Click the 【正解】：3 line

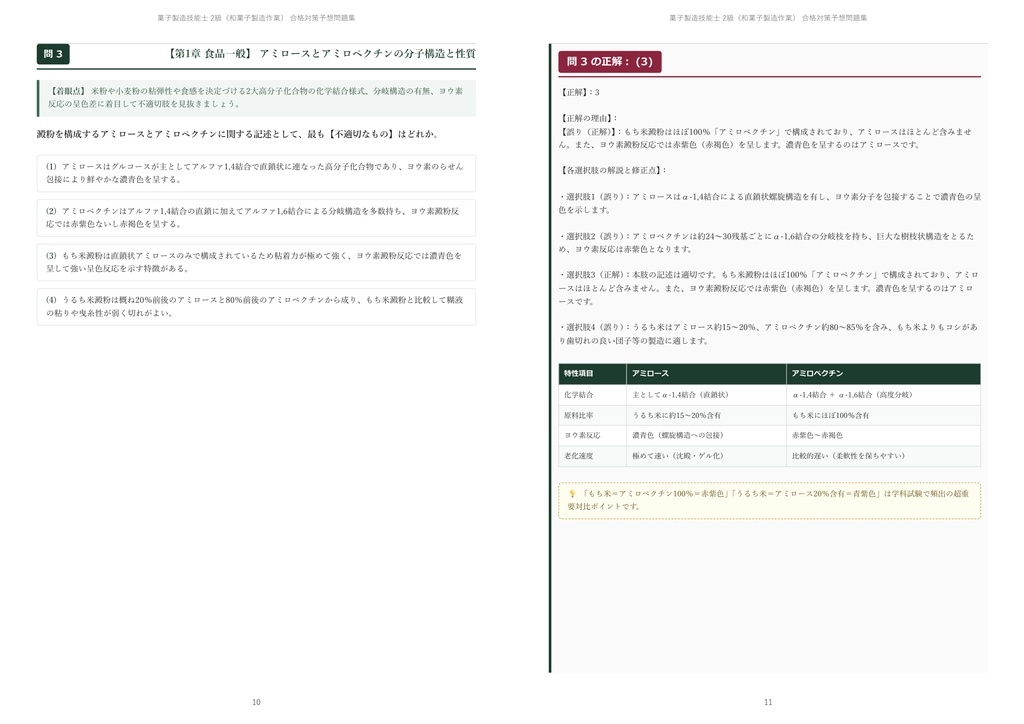click(579, 93)
